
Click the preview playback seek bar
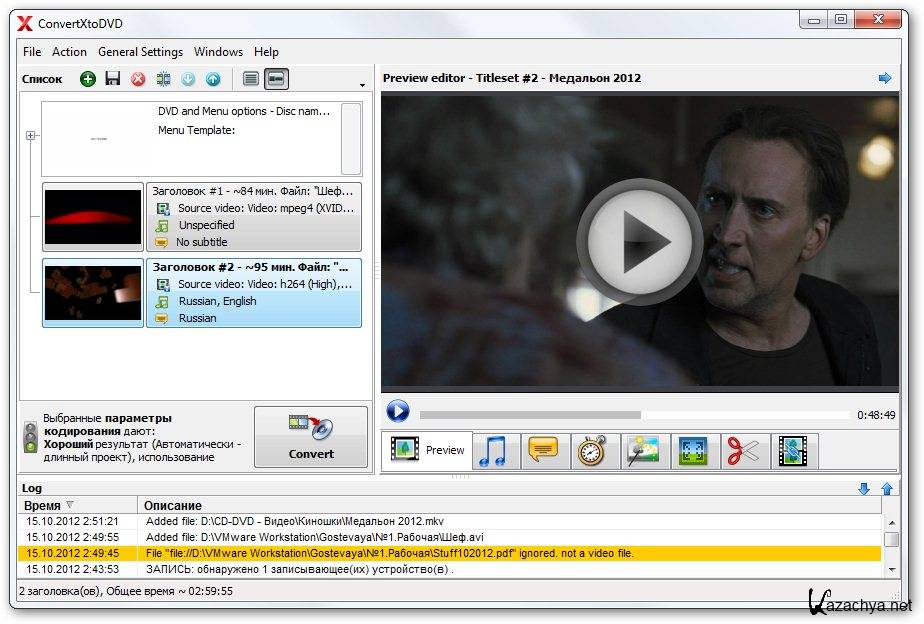tap(634, 414)
